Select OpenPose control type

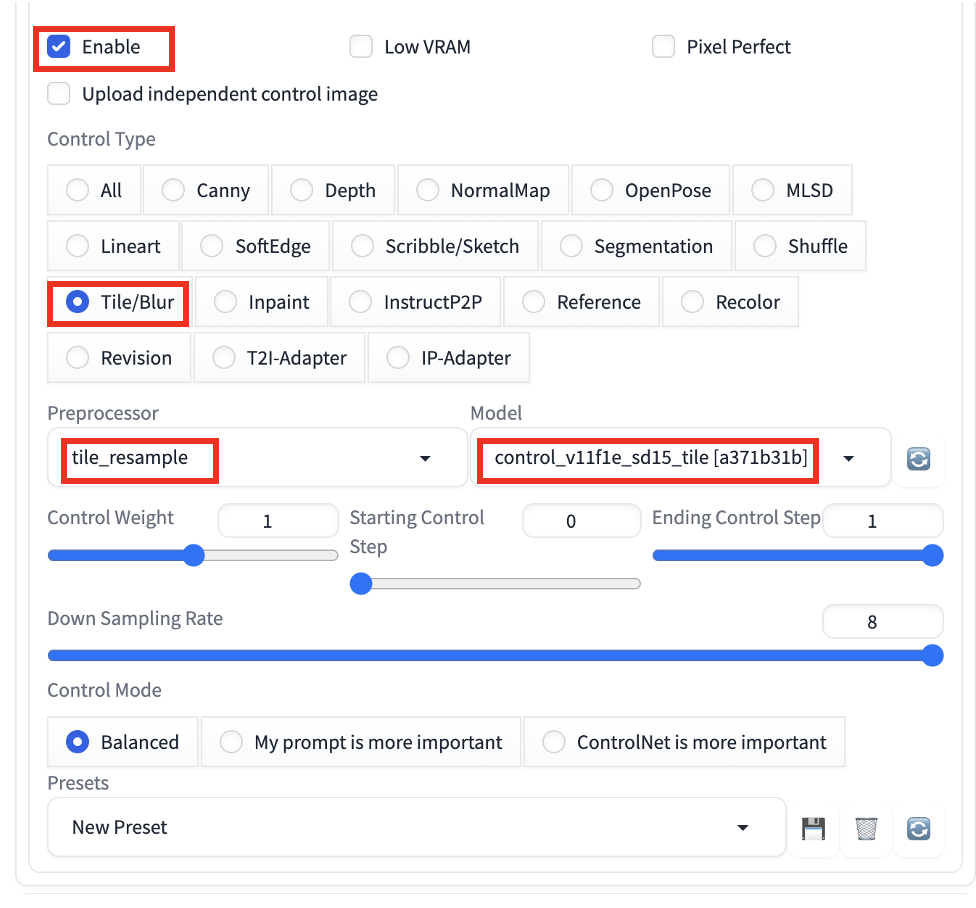[x=650, y=190]
